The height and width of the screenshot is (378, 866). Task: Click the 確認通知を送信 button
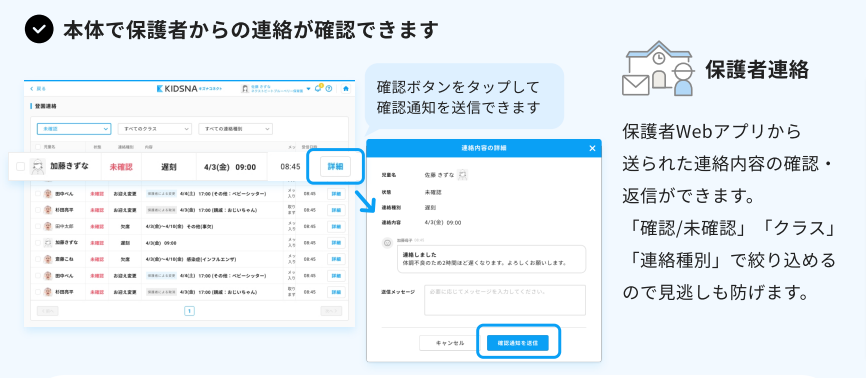(x=518, y=343)
